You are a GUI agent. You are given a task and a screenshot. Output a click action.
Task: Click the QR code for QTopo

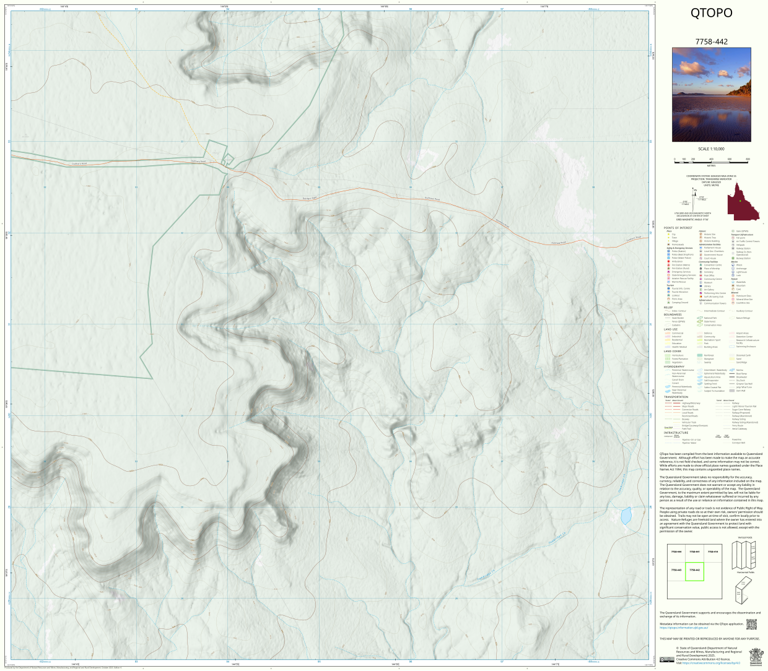751,624
